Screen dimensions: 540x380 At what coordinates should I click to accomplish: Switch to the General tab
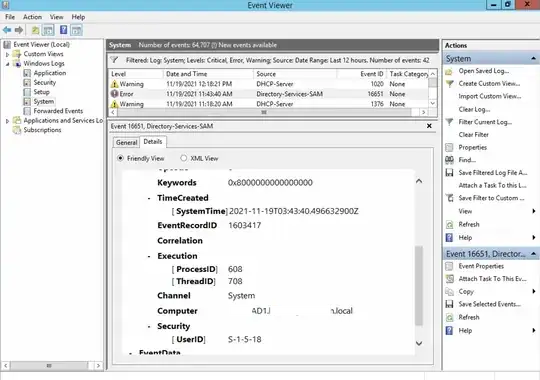pyautogui.click(x=126, y=142)
